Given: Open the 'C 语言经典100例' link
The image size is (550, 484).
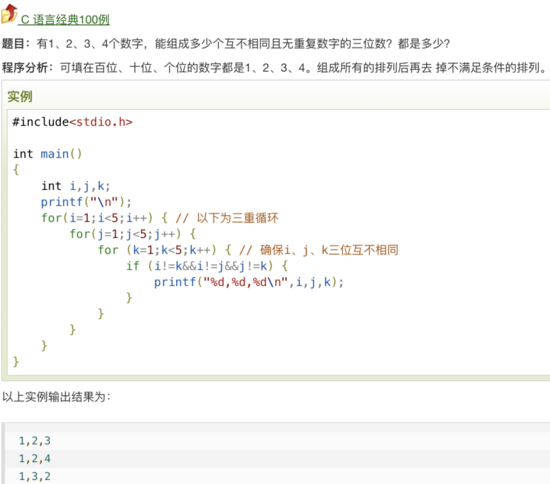Looking at the screenshot, I should click(65, 20).
